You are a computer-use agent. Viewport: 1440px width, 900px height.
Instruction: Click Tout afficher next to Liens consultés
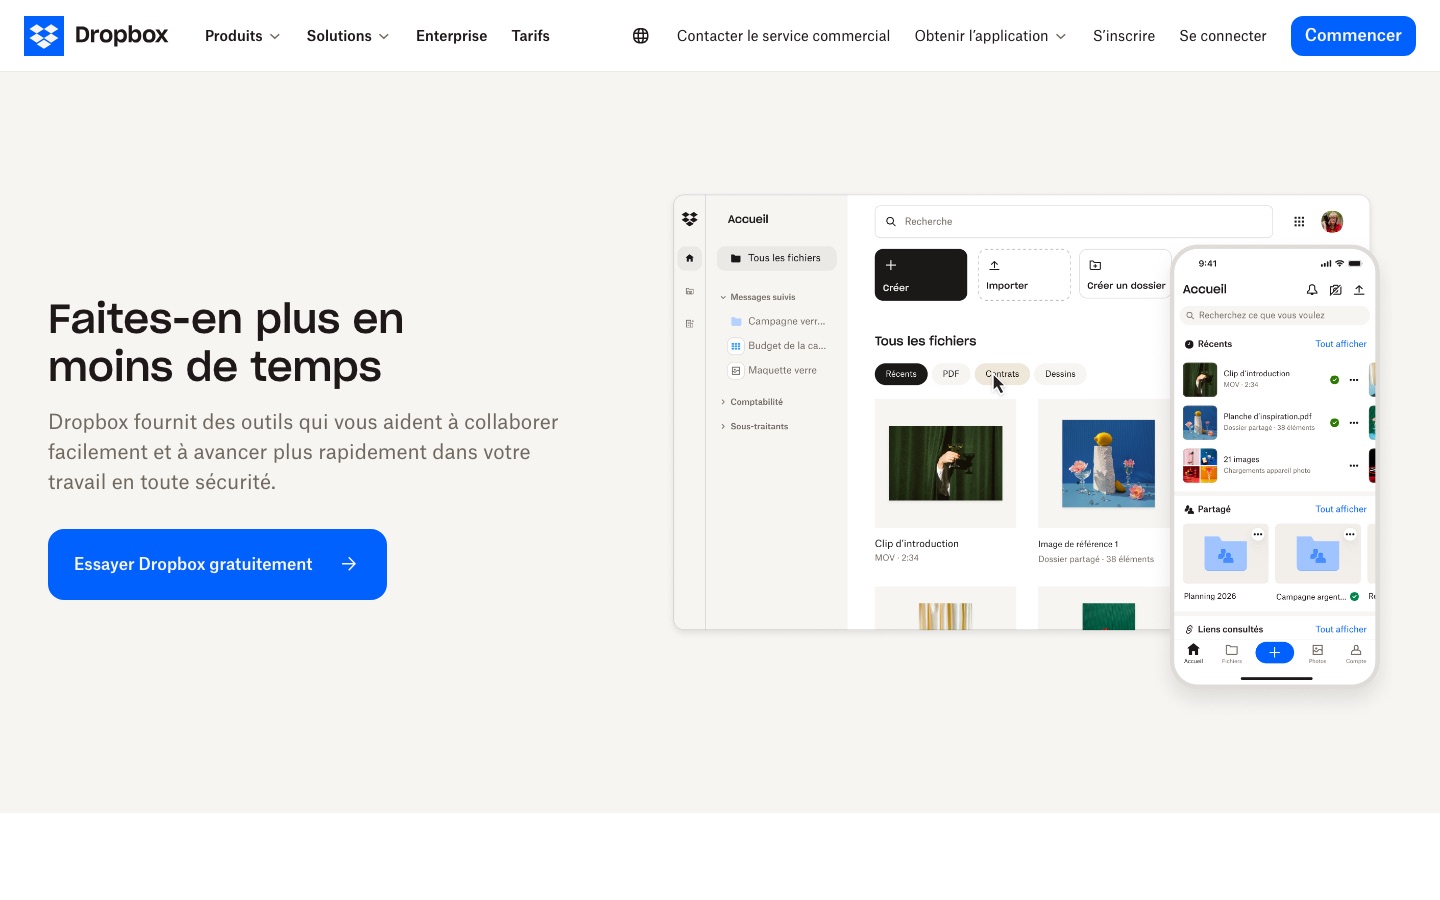pos(1341,629)
